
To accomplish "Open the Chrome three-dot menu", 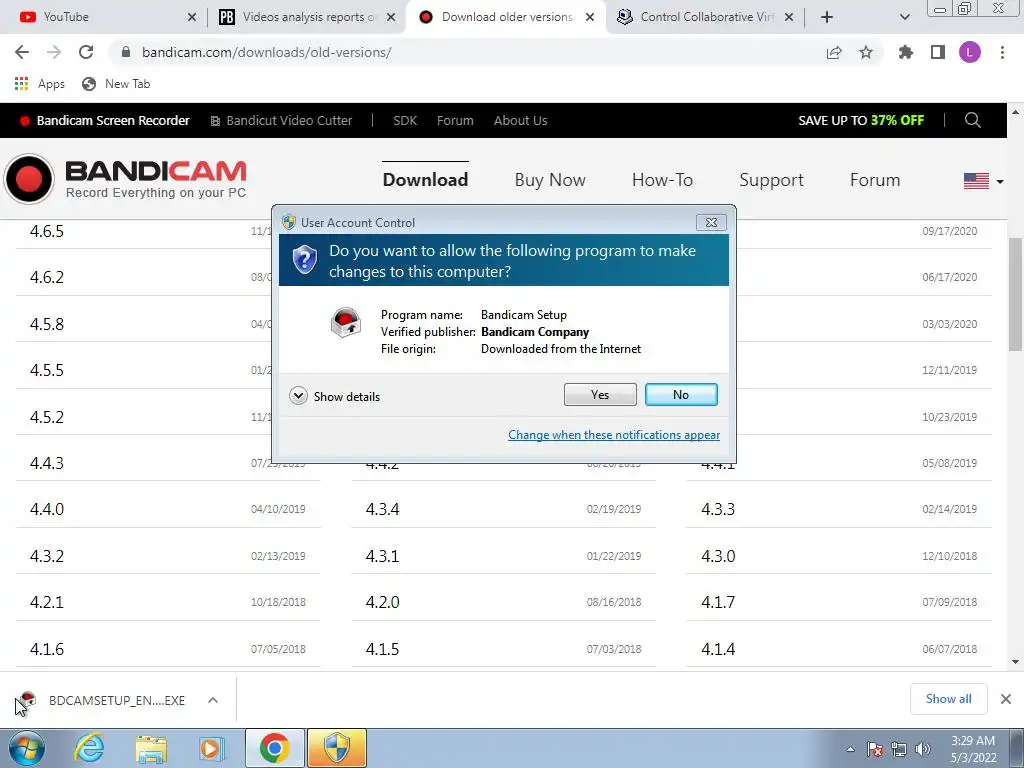I will tap(1002, 52).
